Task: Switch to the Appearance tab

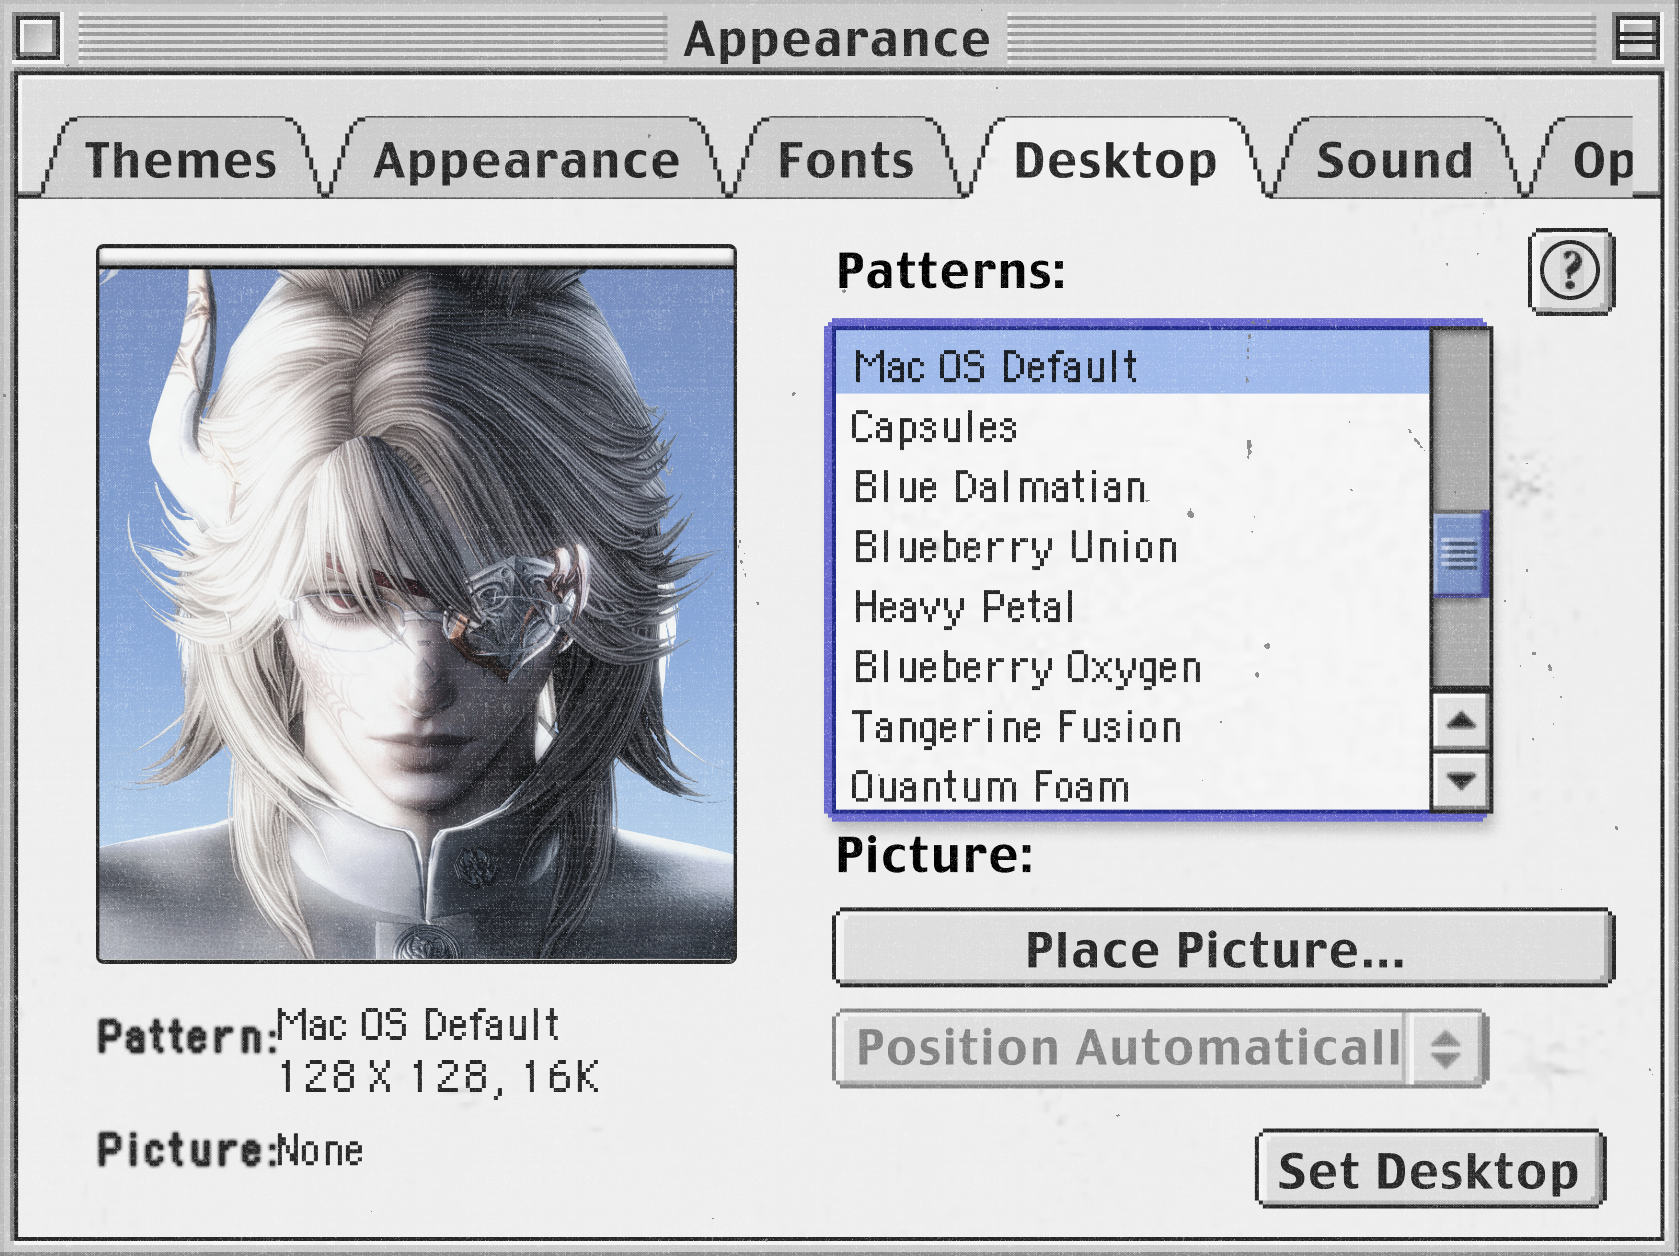Action: tap(526, 160)
